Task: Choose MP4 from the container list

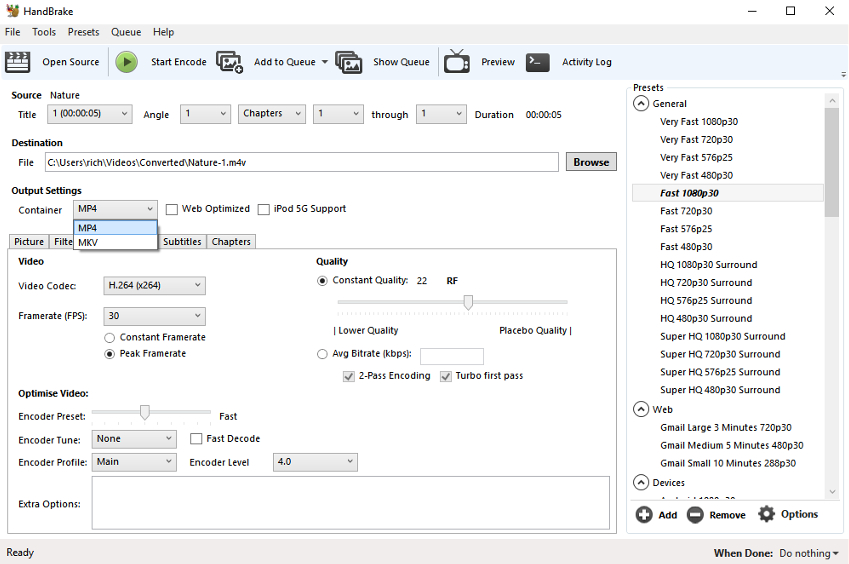Action: (115, 228)
